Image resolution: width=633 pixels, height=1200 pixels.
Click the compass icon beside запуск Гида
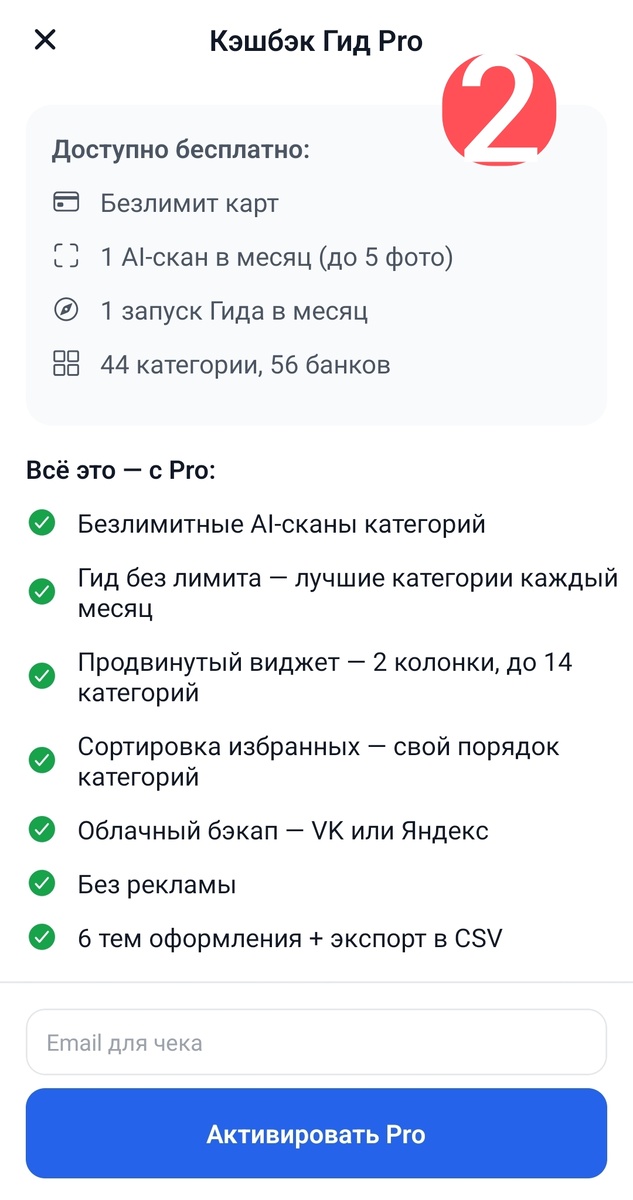[x=67, y=310]
